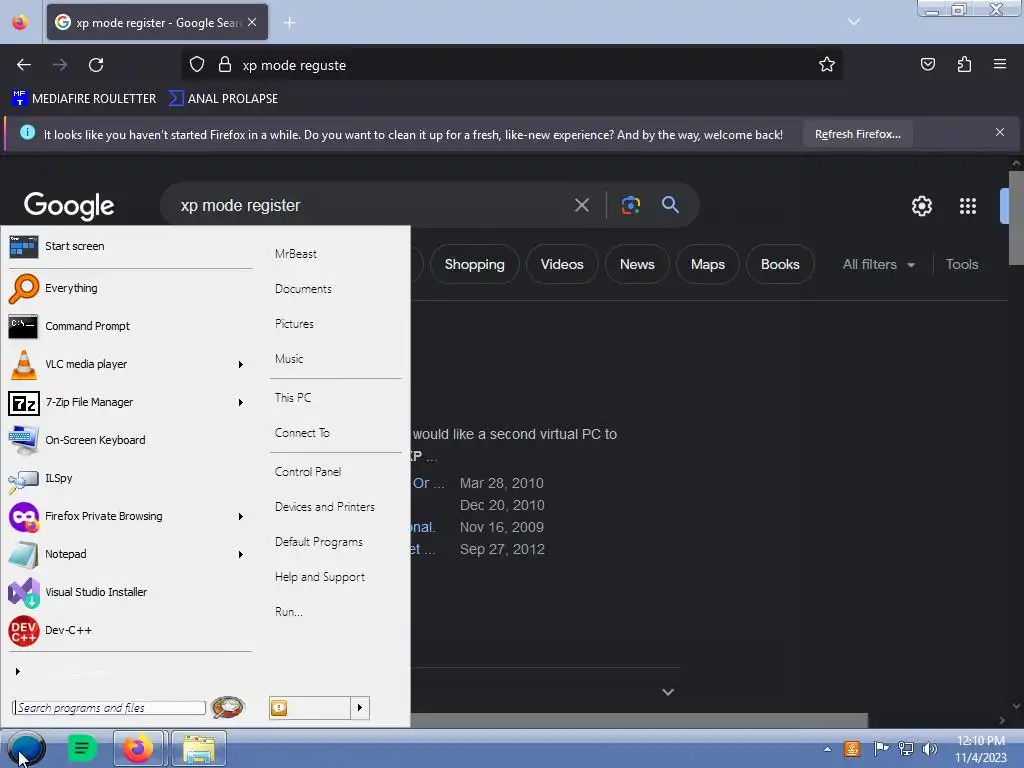Click horizontal scrollbar of the page
The height and width of the screenshot is (768, 1024).
click(639, 720)
